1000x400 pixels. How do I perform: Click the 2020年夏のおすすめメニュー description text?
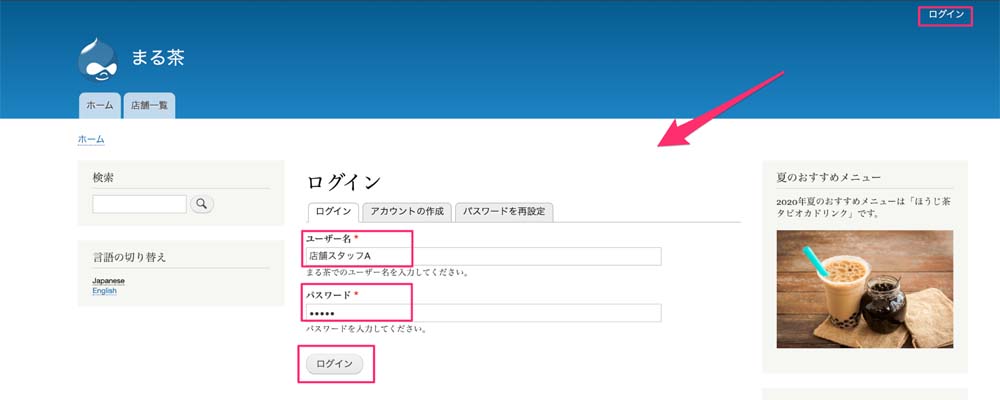[x=864, y=207]
